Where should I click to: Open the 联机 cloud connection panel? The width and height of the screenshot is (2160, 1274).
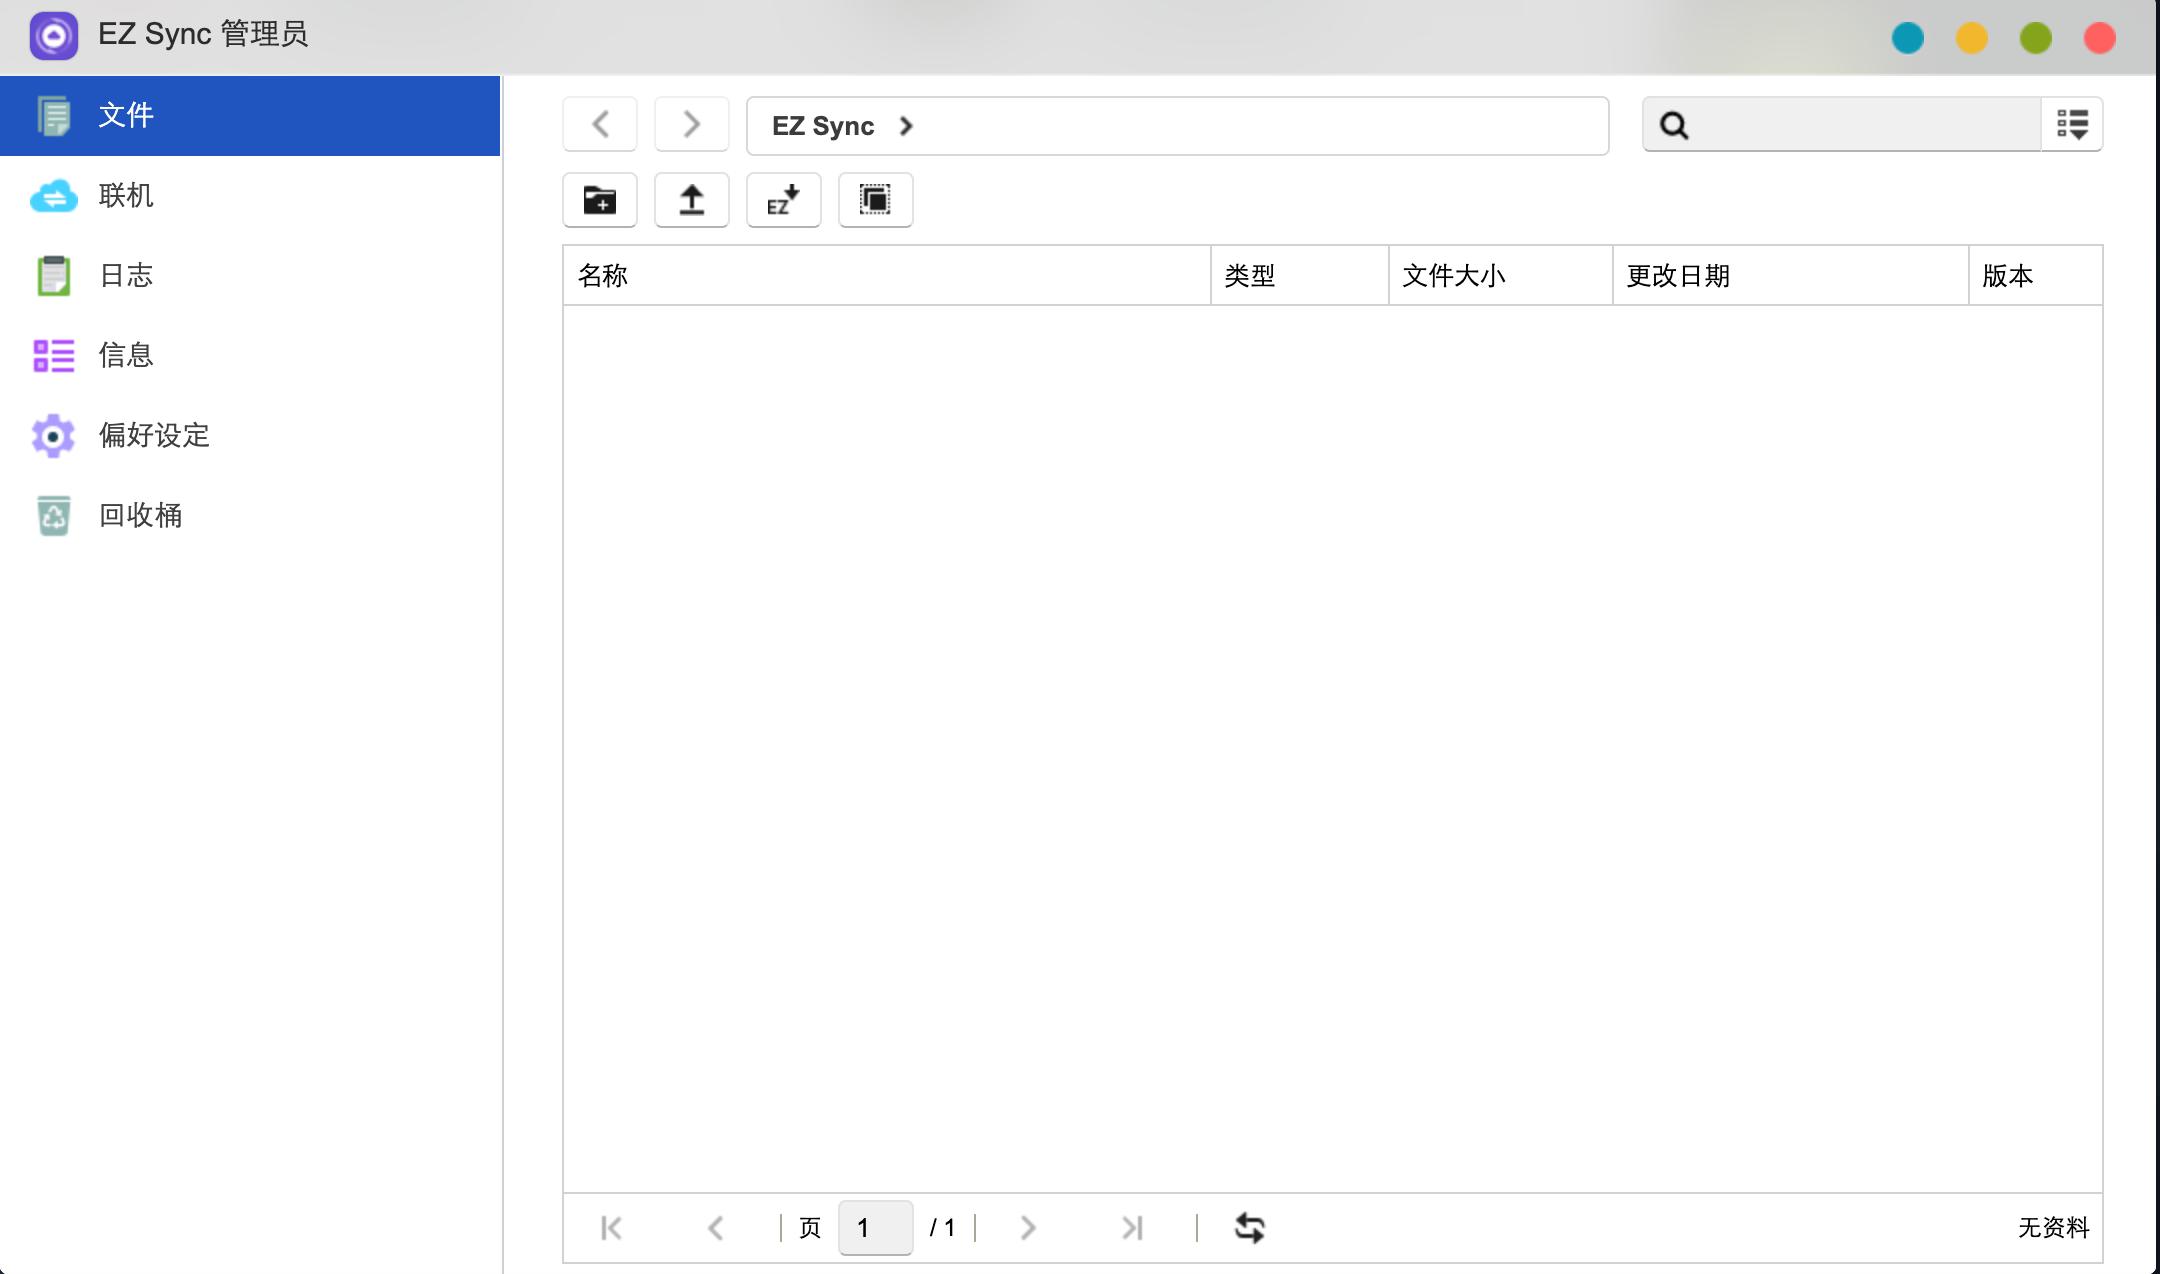(126, 196)
